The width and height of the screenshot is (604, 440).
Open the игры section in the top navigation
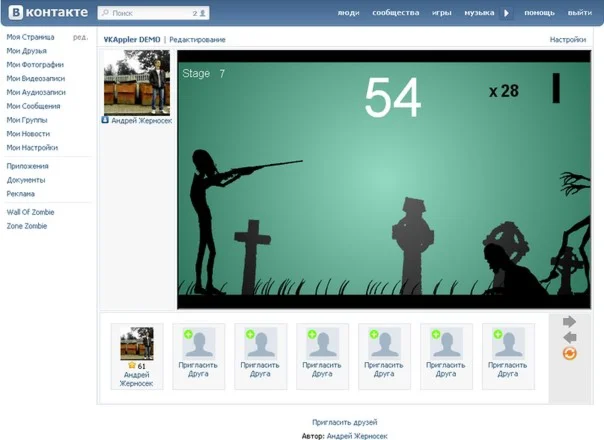click(x=440, y=13)
